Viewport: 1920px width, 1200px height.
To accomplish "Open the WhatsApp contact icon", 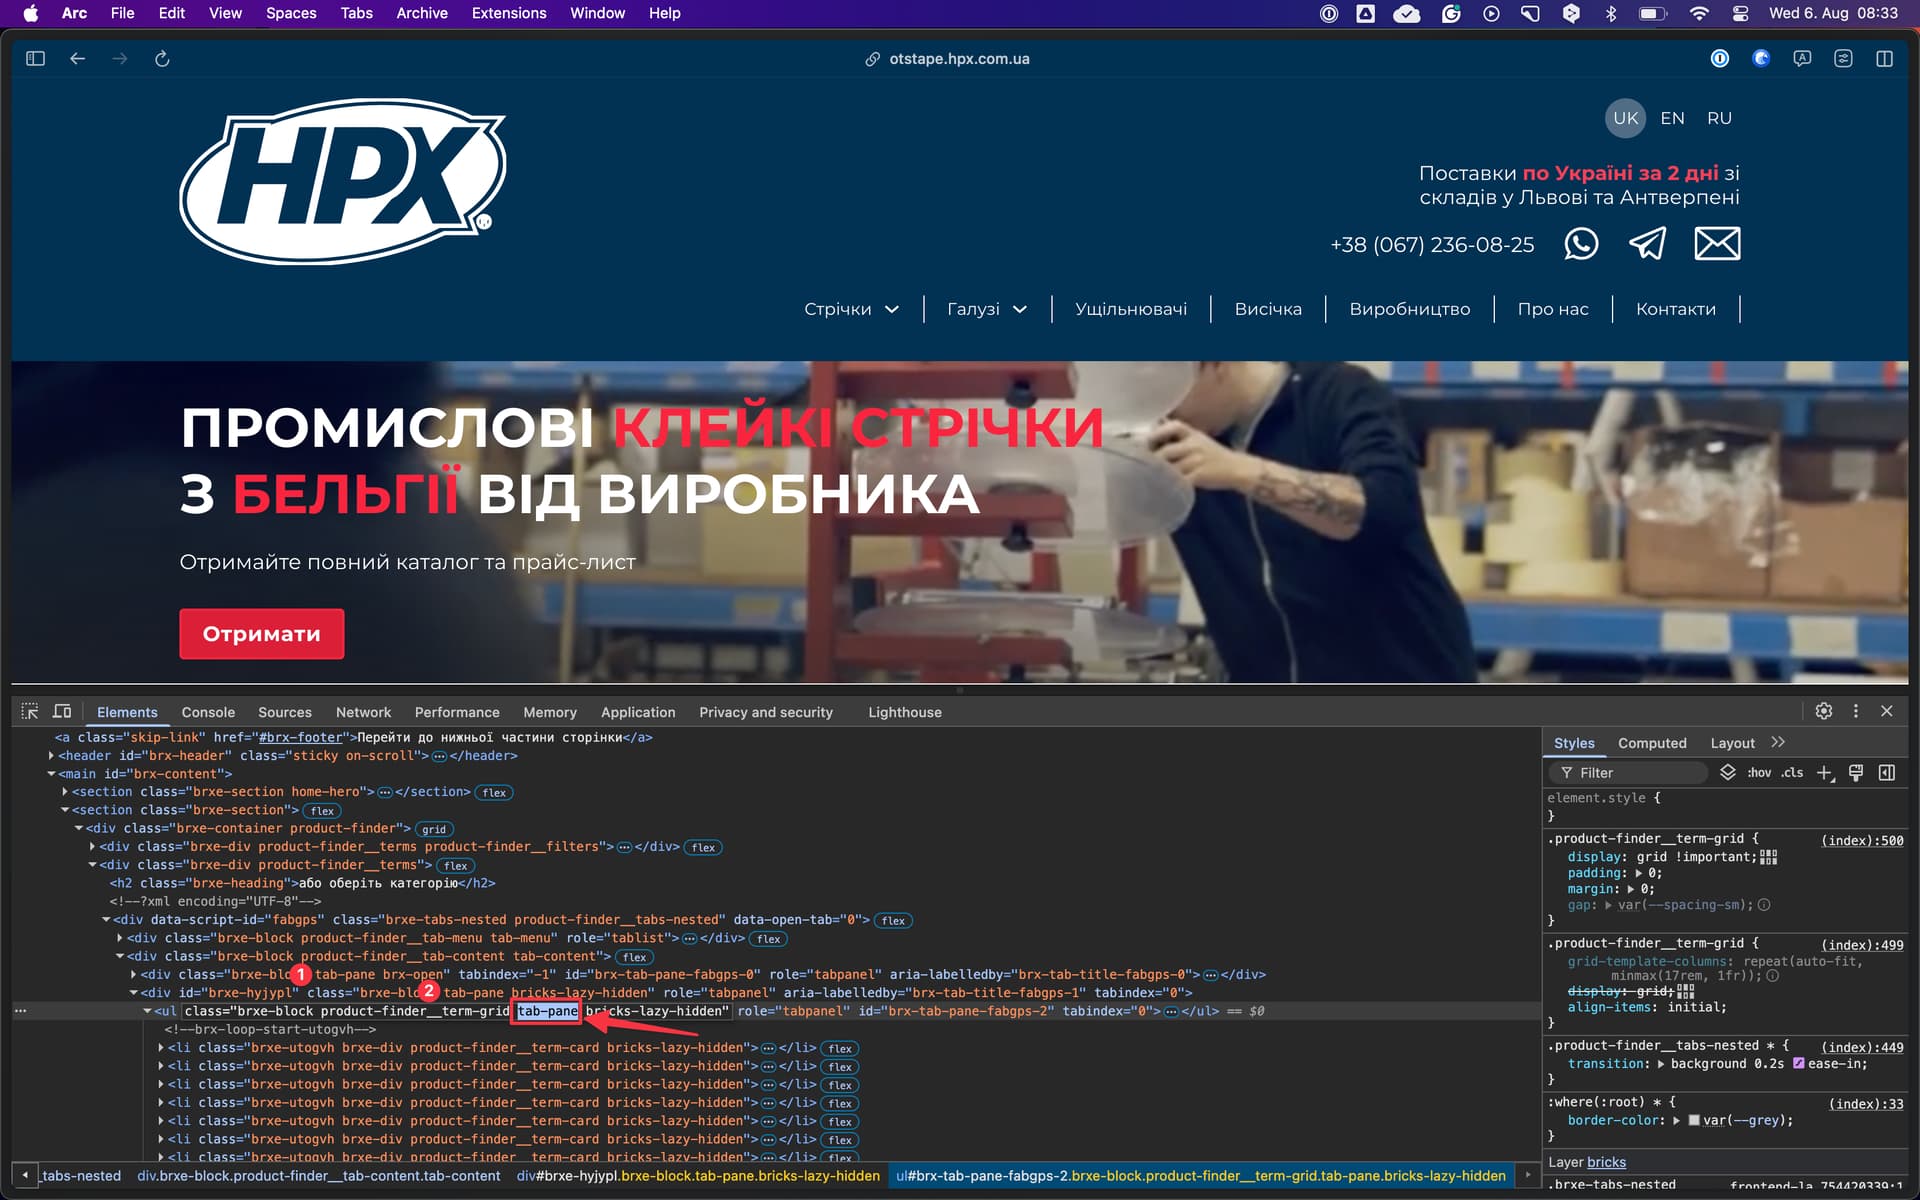I will tap(1580, 244).
